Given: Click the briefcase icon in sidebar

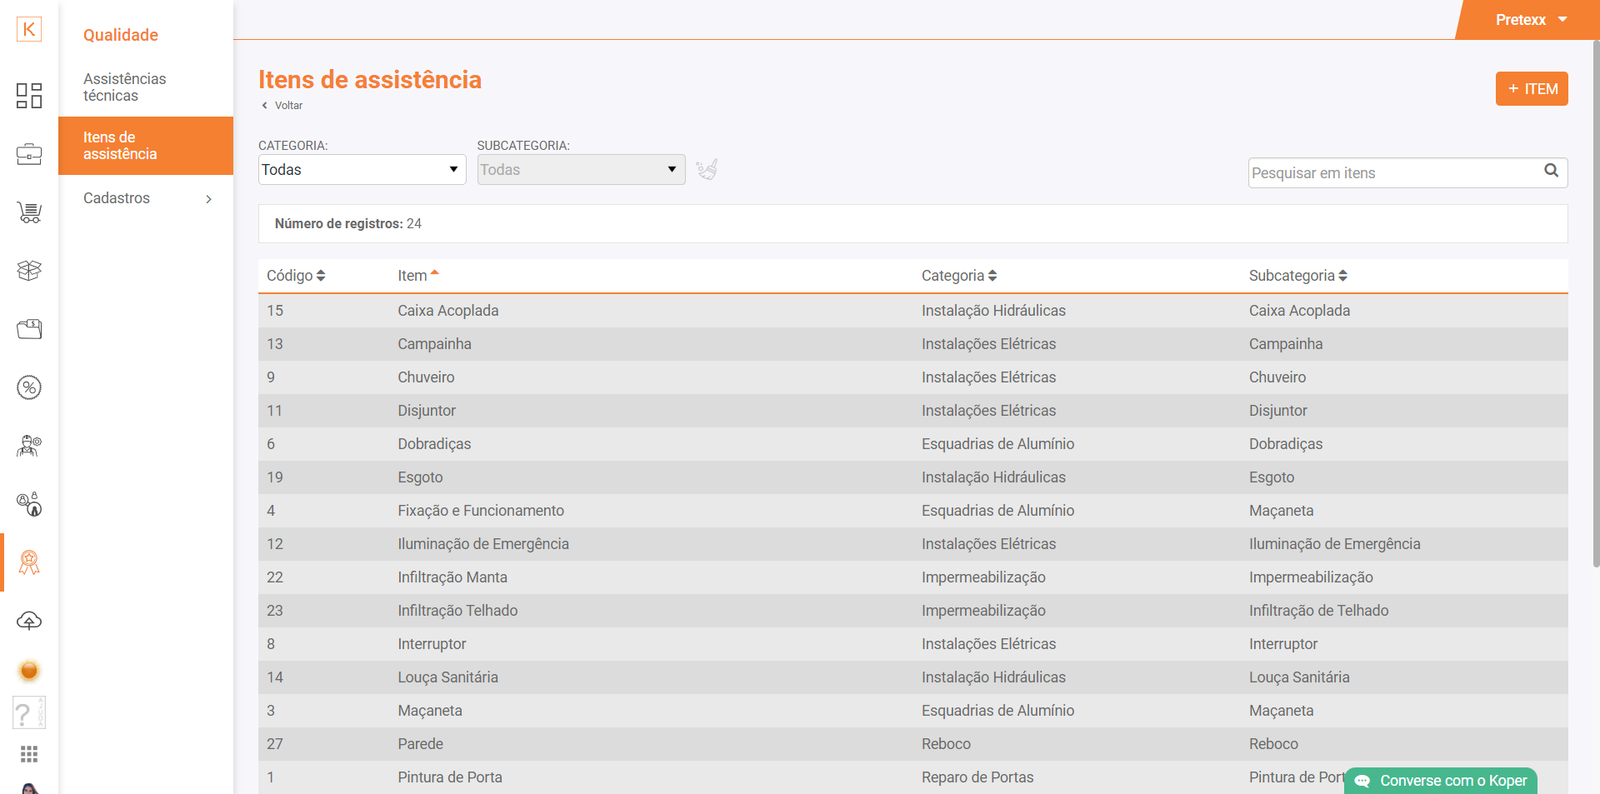Looking at the screenshot, I should tap(29, 154).
